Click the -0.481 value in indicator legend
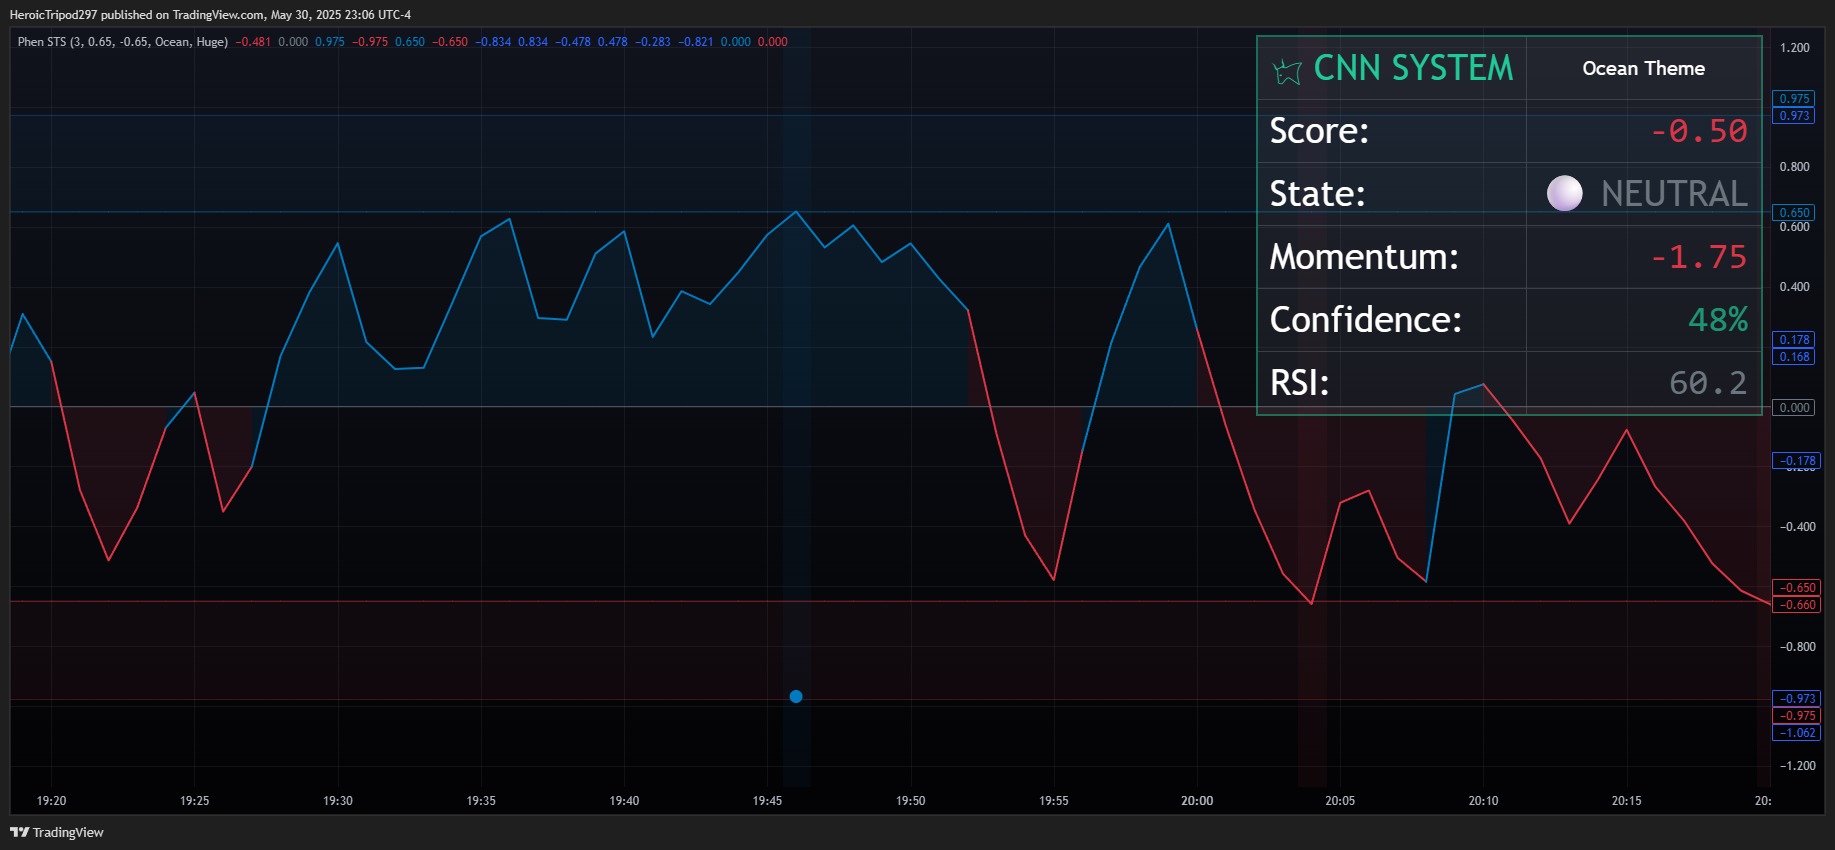Screen dimensions: 1835x850 click(253, 42)
